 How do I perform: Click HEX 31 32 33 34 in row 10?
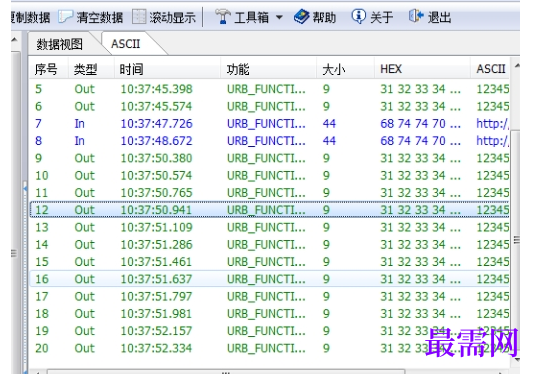(x=420, y=175)
